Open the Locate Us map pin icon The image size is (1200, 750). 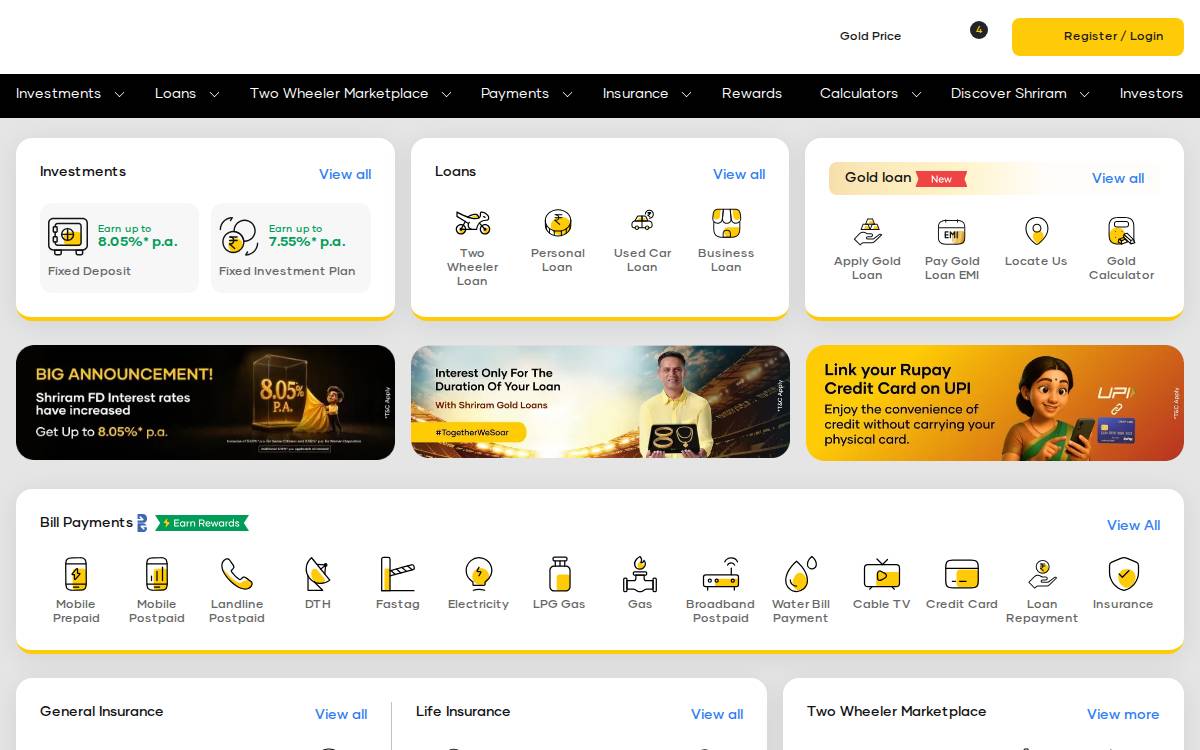coord(1037,231)
